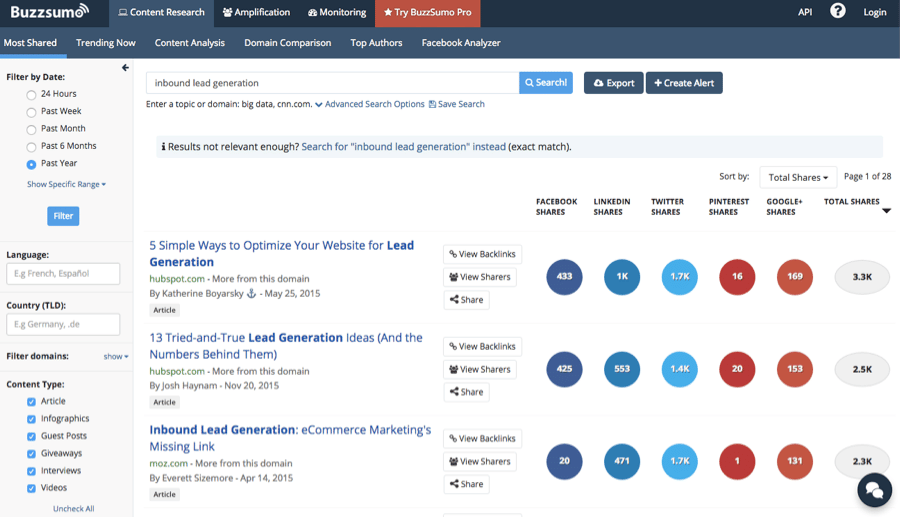Click View Backlinks for the moz.com article
The height and width of the screenshot is (518, 900).
(x=482, y=439)
